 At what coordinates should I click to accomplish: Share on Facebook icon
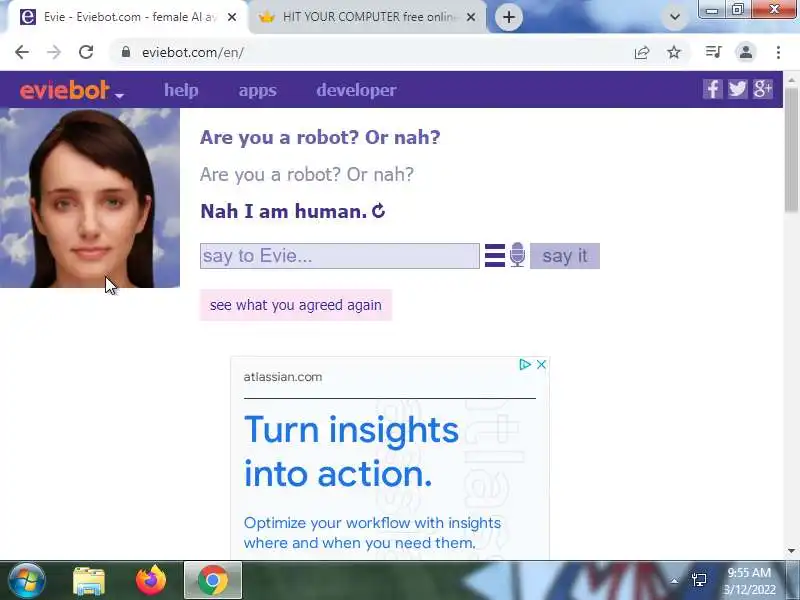(x=712, y=89)
